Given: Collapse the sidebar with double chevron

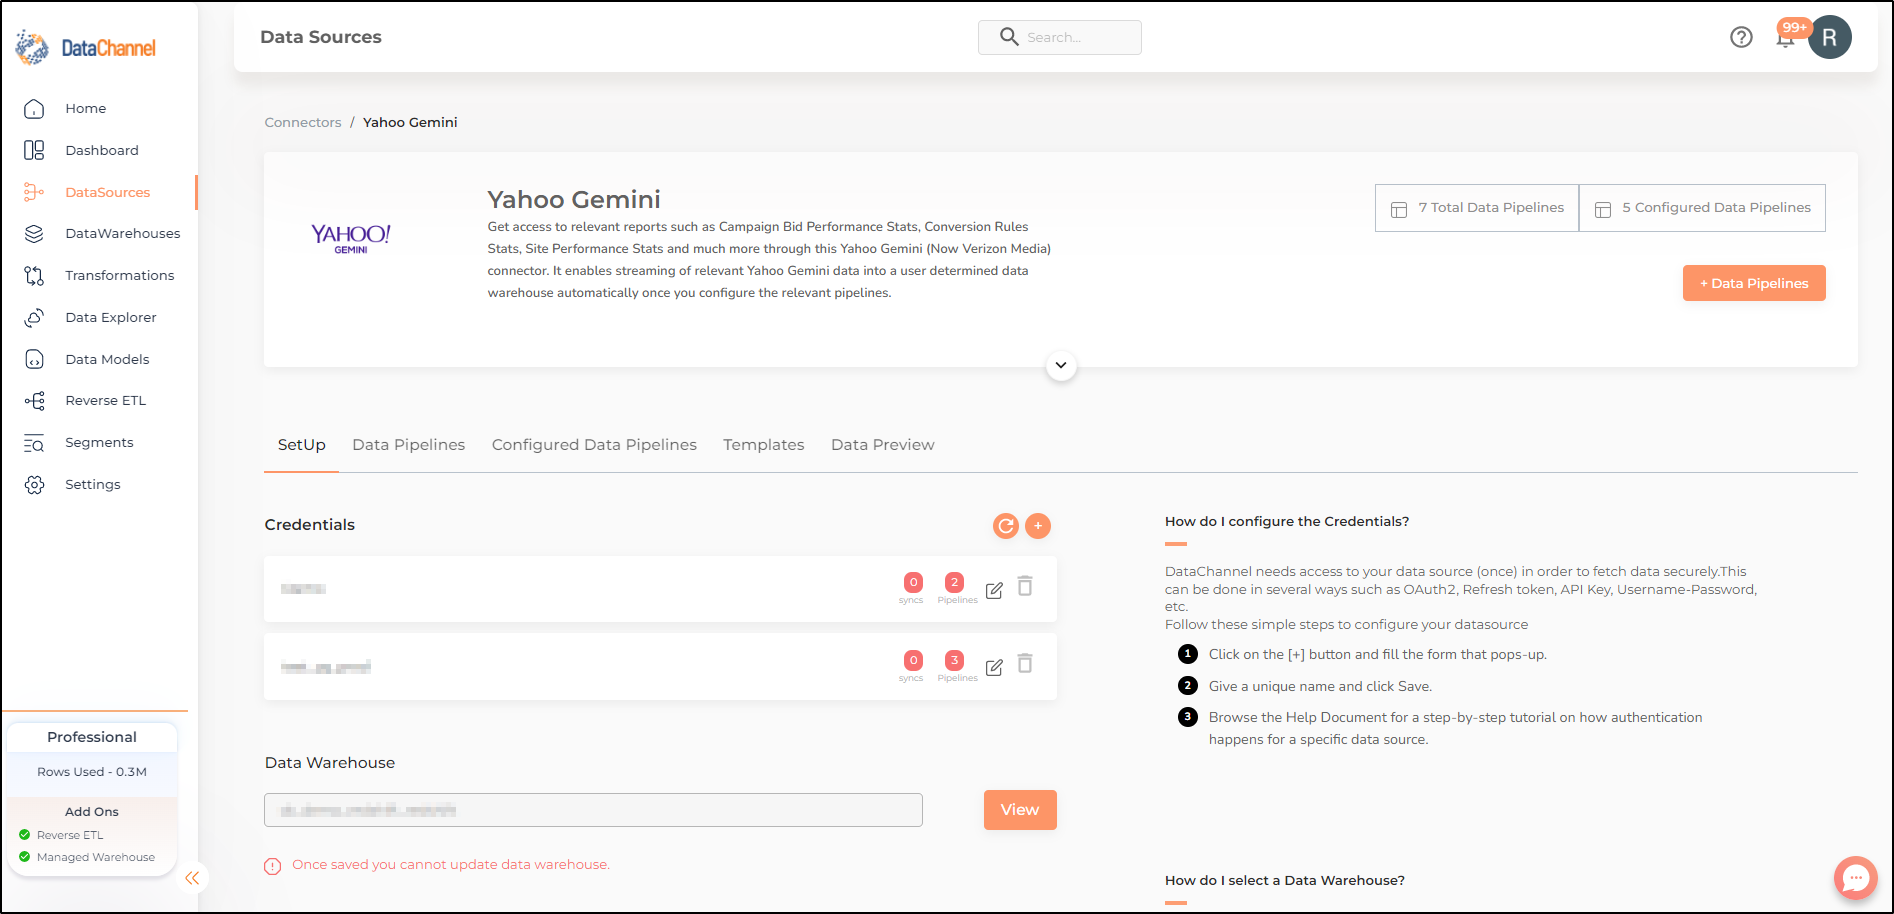Looking at the screenshot, I should click(192, 878).
